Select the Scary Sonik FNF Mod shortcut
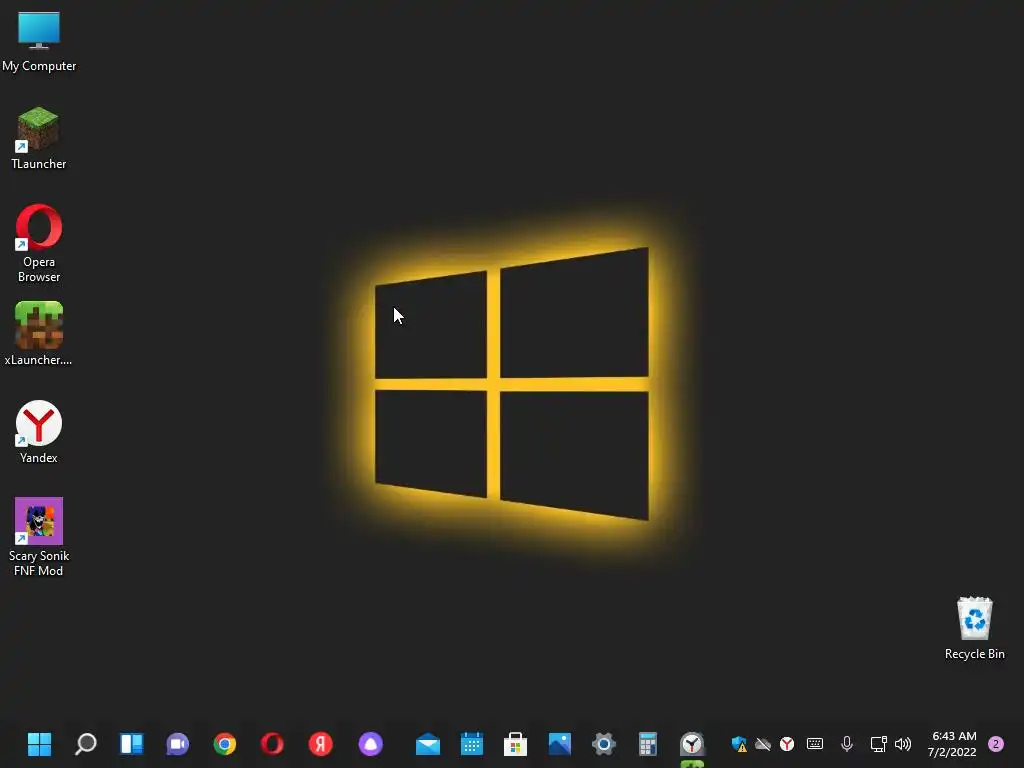1024x768 pixels. tap(39, 537)
